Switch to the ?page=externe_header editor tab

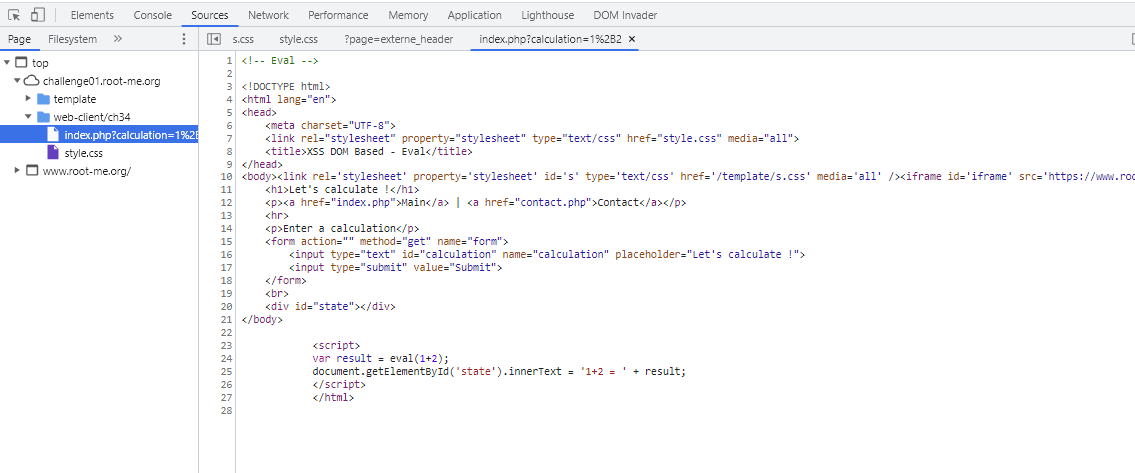pos(399,39)
